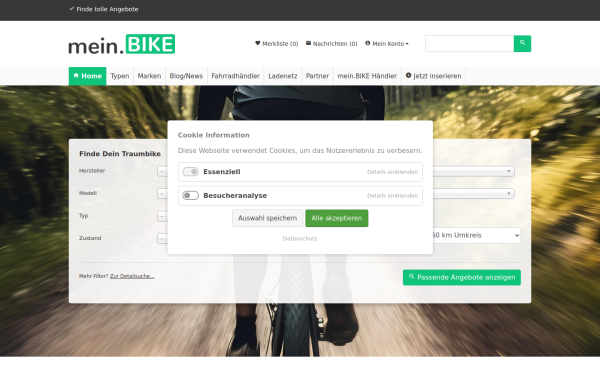The height and width of the screenshot is (375, 600).
Task: Open the Datenschutz link
Action: click(x=300, y=238)
